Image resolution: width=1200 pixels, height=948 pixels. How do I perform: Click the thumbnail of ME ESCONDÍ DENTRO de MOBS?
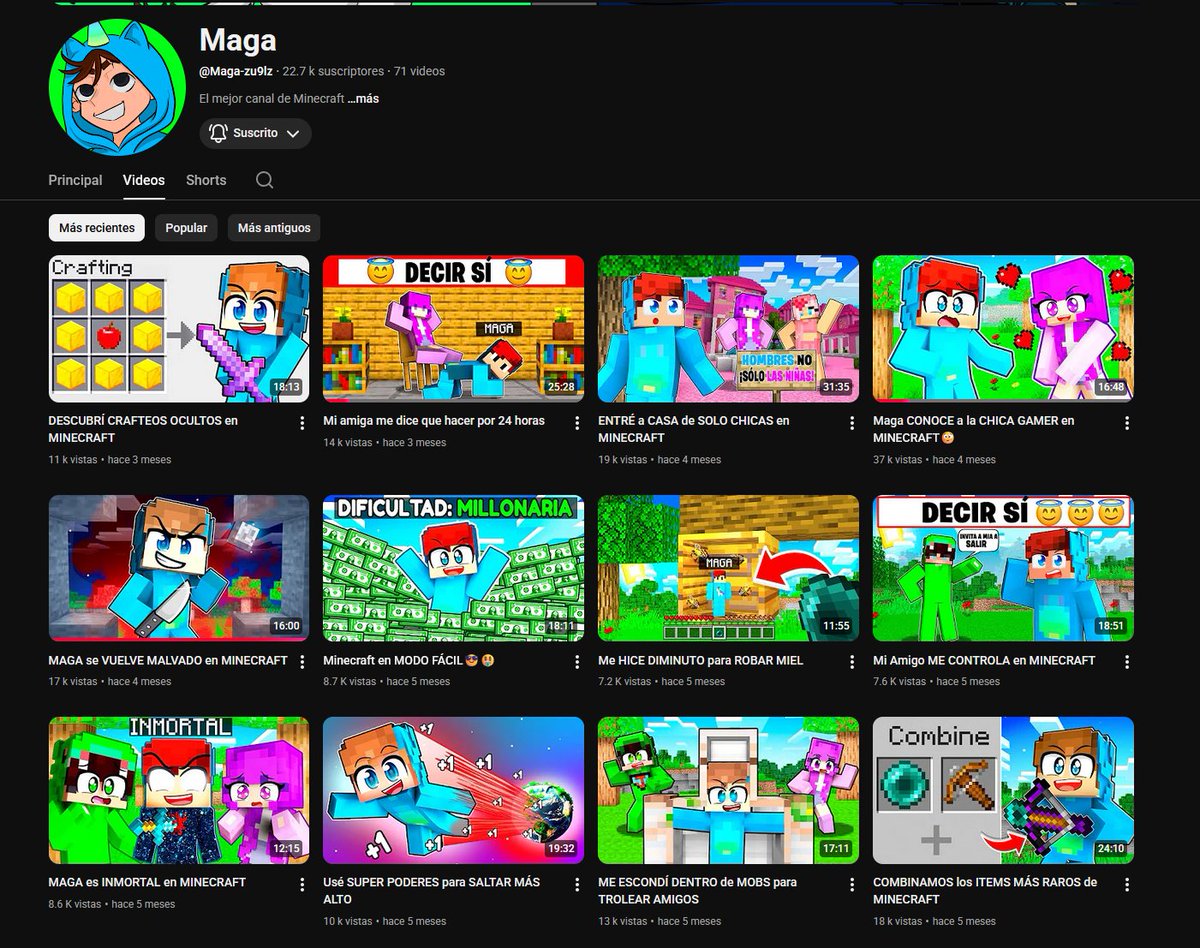[728, 788]
